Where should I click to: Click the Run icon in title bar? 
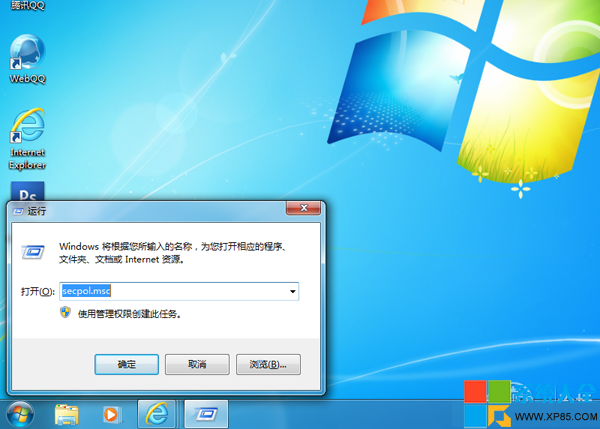(x=18, y=211)
